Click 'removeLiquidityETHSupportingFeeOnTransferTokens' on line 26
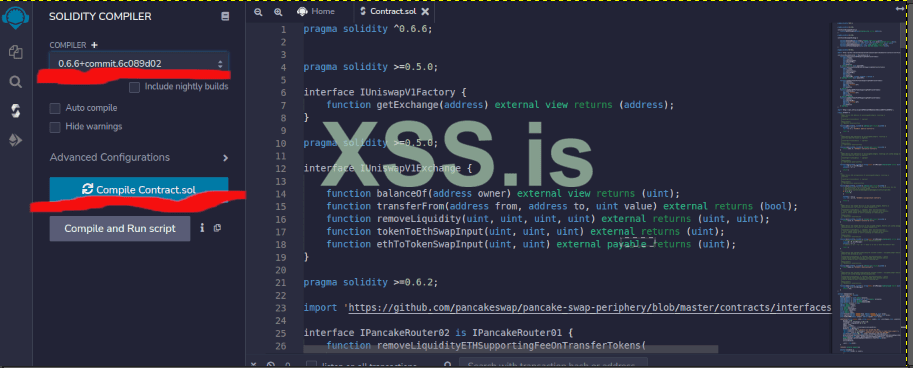913x368 pixels. click(508, 346)
